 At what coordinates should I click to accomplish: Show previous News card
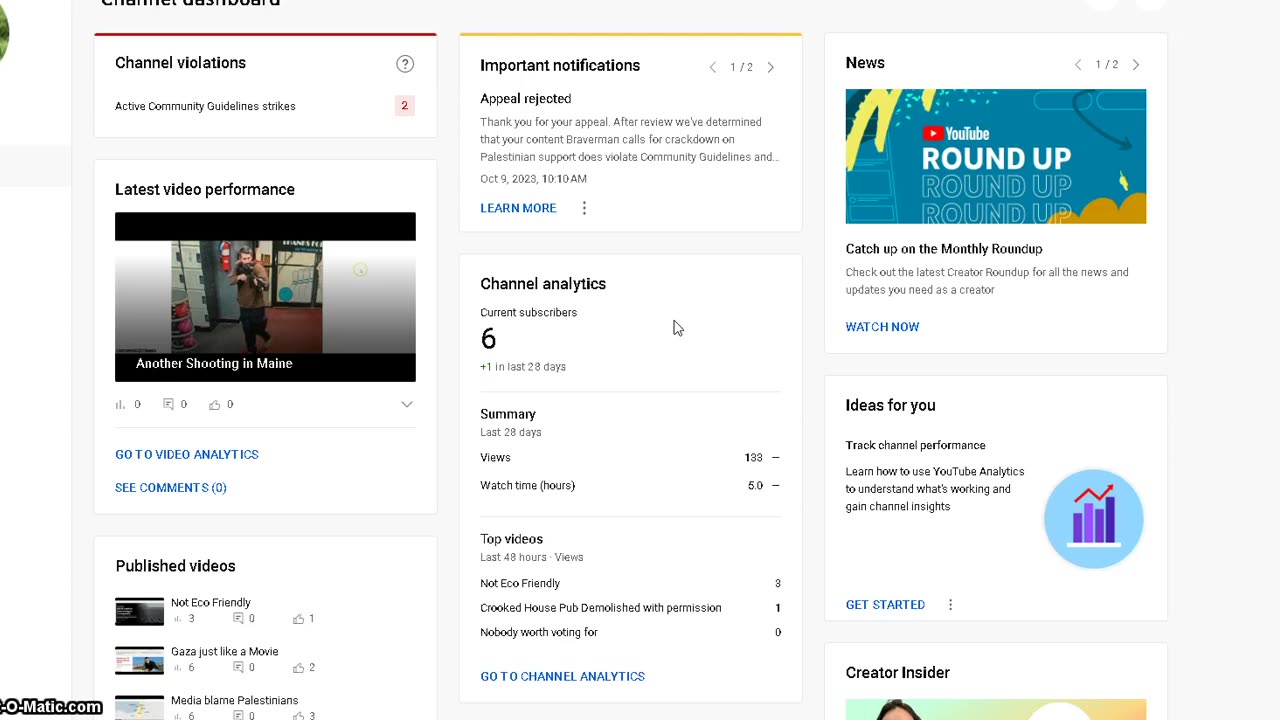[x=1078, y=65]
